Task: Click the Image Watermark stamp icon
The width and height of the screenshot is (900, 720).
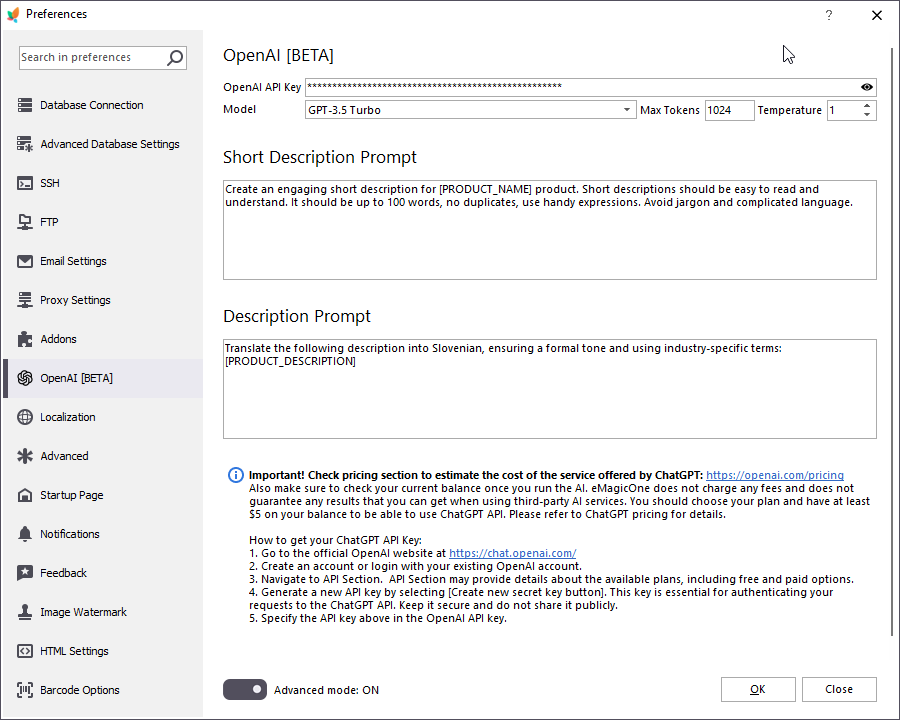Action: tap(25, 613)
